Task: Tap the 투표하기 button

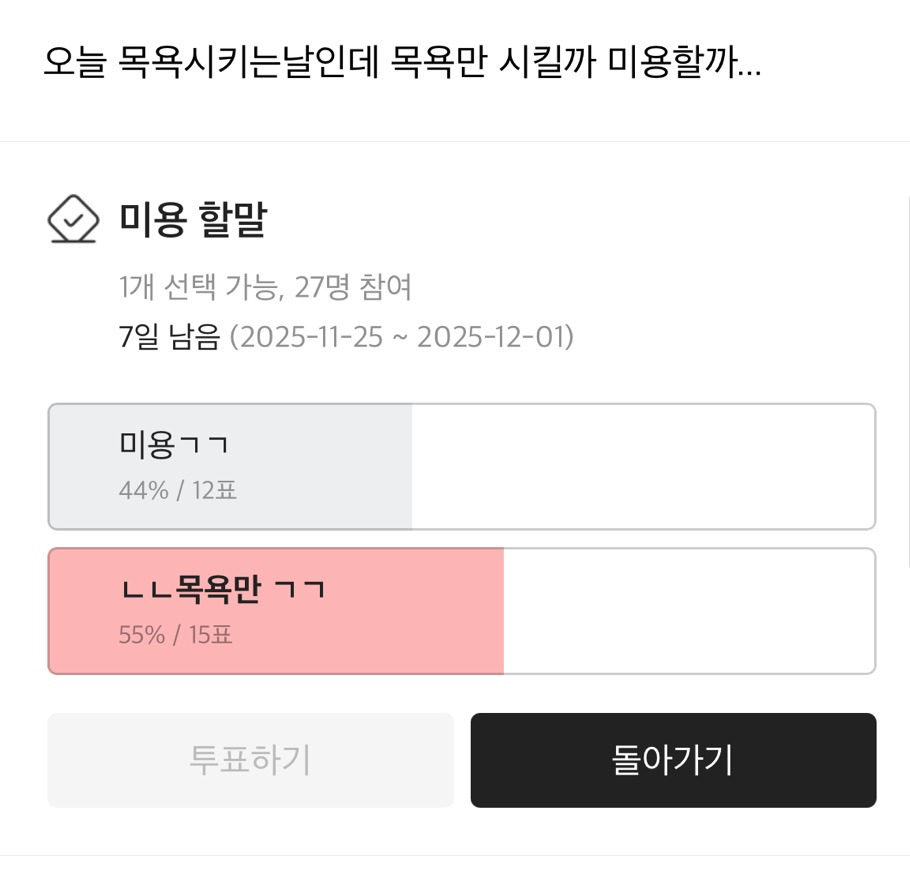Action: tap(250, 761)
